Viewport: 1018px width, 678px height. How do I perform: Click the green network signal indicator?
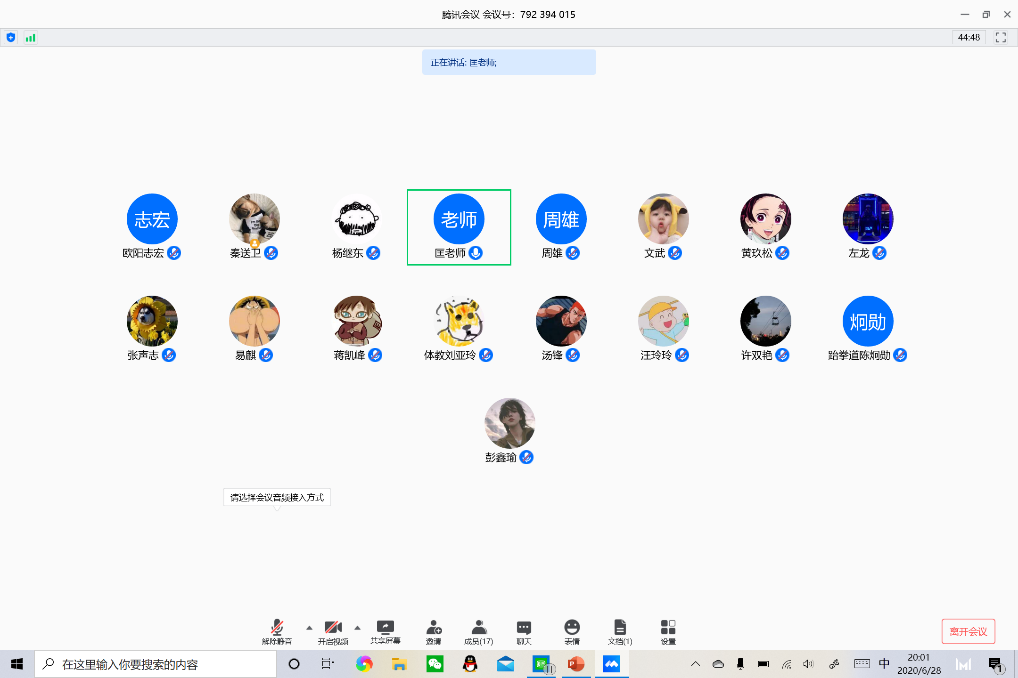coord(30,37)
